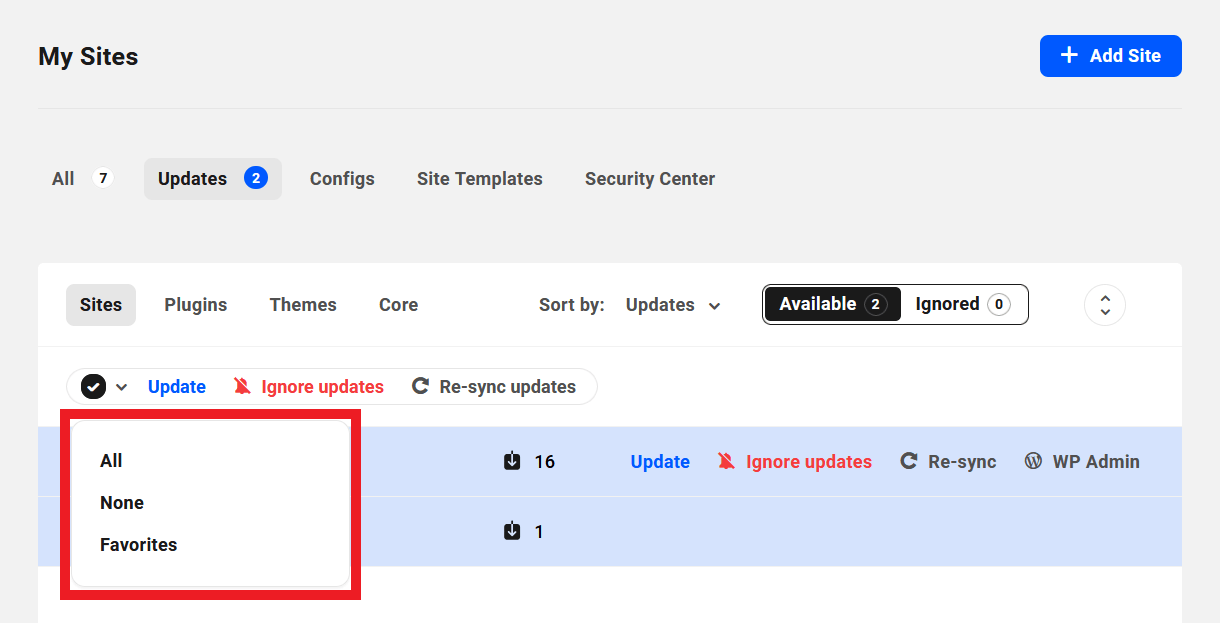Select the Sites sub-tab
Viewport: 1220px width, 623px height.
tap(101, 305)
